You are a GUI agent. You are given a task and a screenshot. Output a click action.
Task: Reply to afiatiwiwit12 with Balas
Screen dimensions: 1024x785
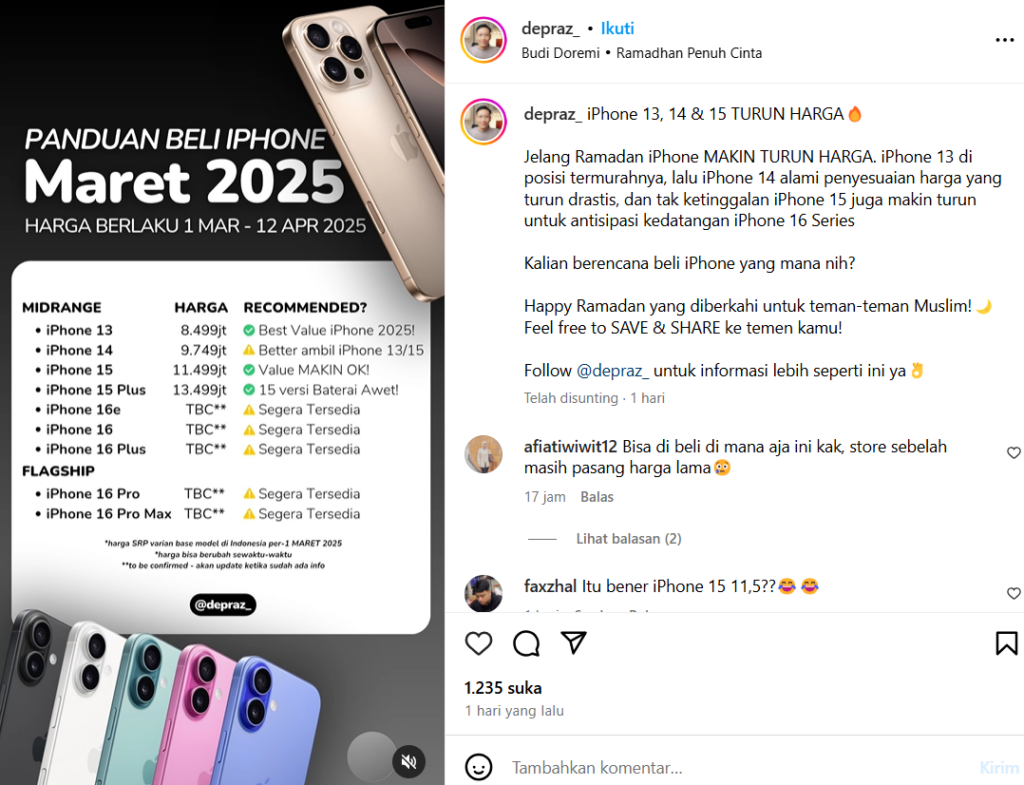click(x=597, y=497)
